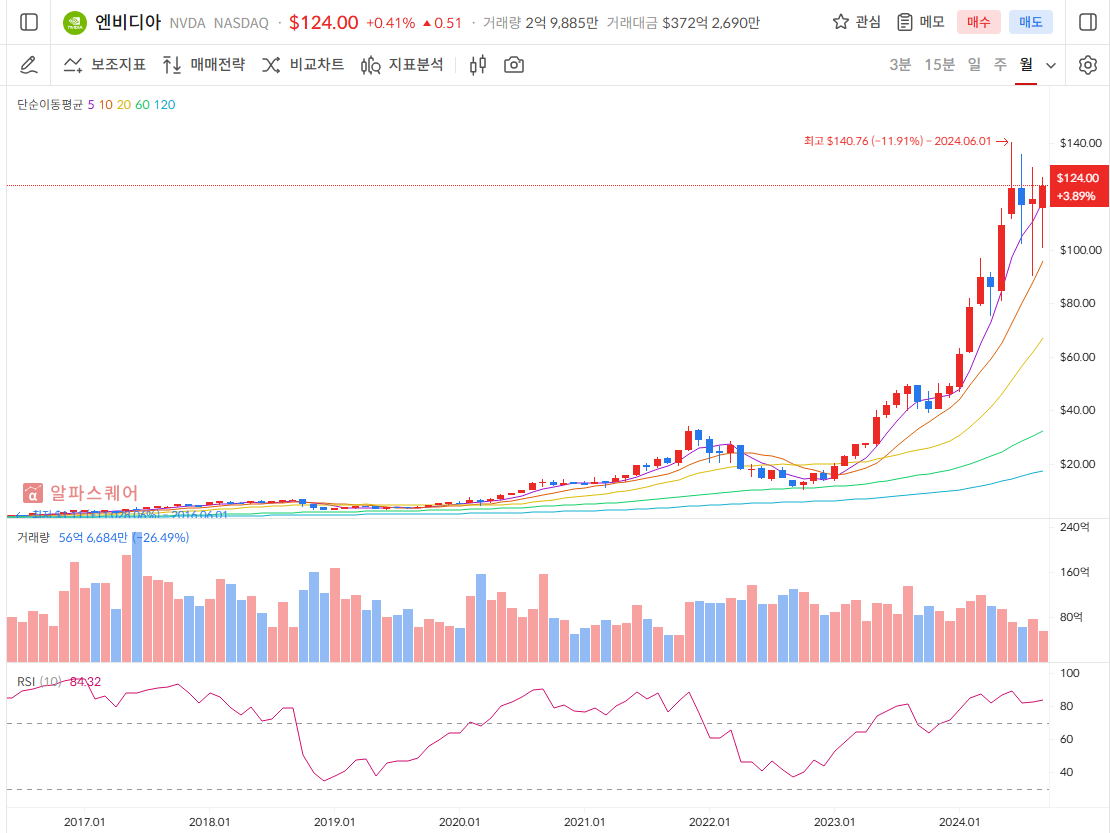Open chart settings gear icon

click(1088, 65)
